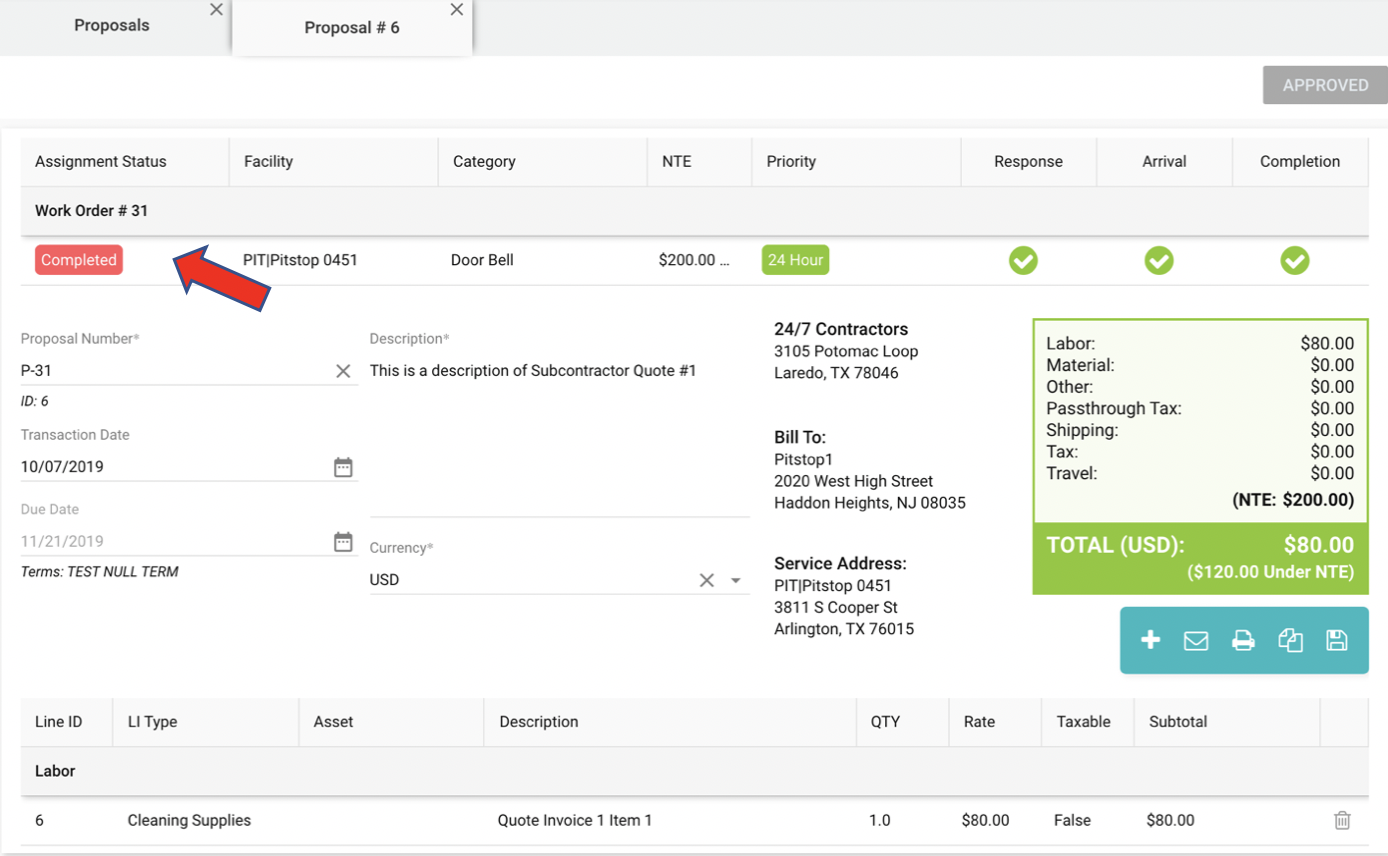Delete line item 6 with trash icon
This screenshot has height=856, width=1388.
pyautogui.click(x=1342, y=820)
